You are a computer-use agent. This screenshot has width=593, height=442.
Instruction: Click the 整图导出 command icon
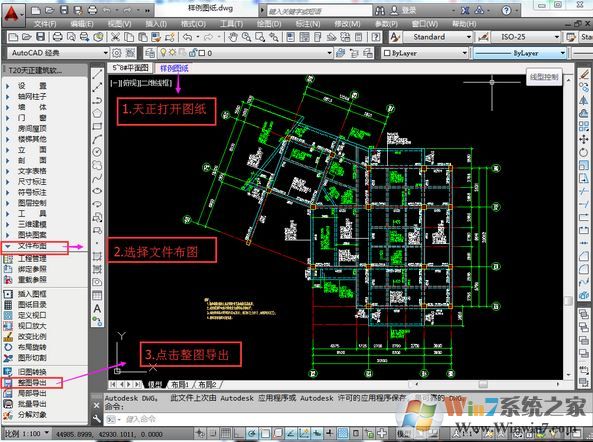click(x=8, y=383)
